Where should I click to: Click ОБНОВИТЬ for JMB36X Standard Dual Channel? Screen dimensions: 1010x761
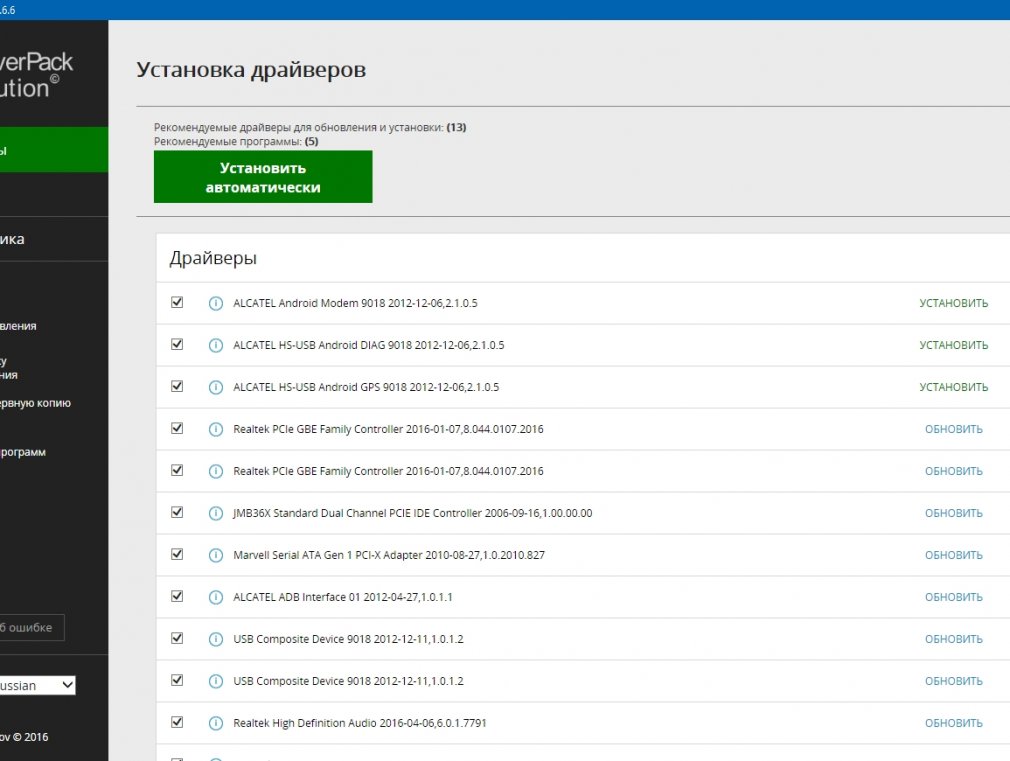(953, 514)
